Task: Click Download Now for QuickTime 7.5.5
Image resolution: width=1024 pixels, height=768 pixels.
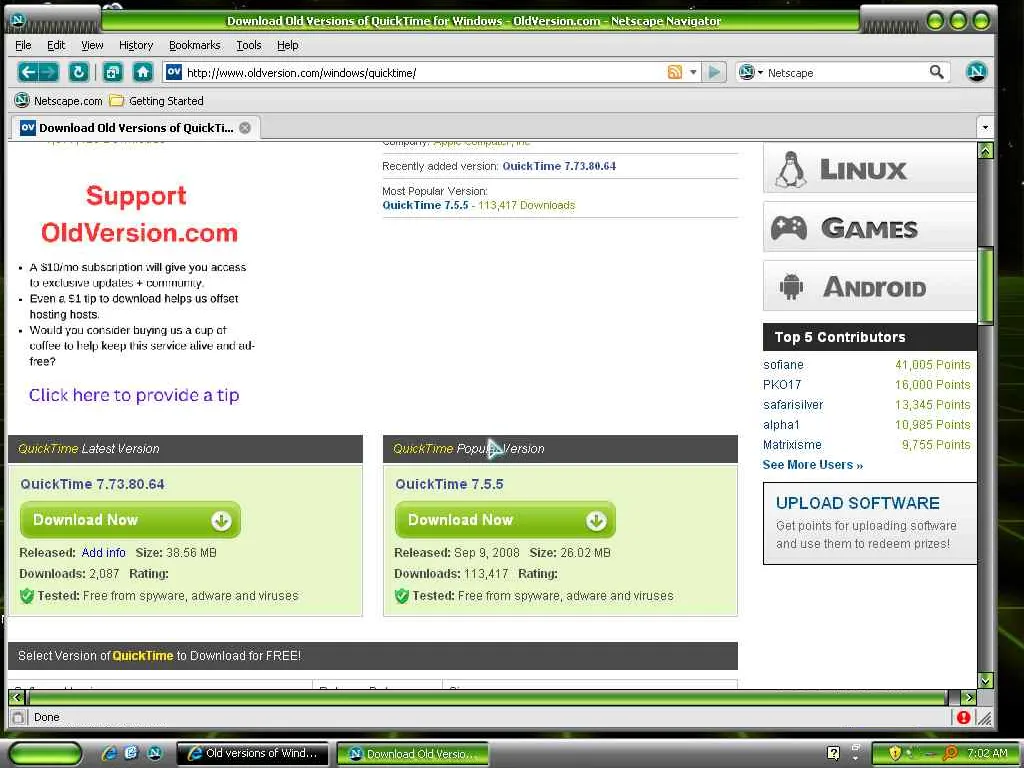Action: 505,520
